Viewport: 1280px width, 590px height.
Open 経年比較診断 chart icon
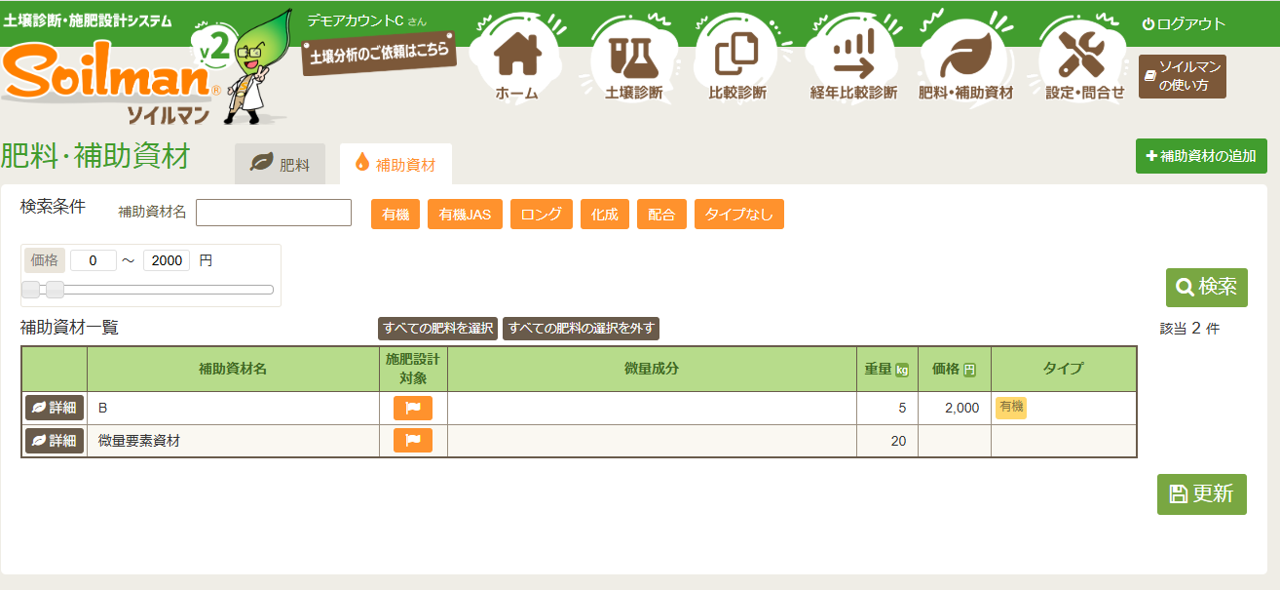(853, 60)
